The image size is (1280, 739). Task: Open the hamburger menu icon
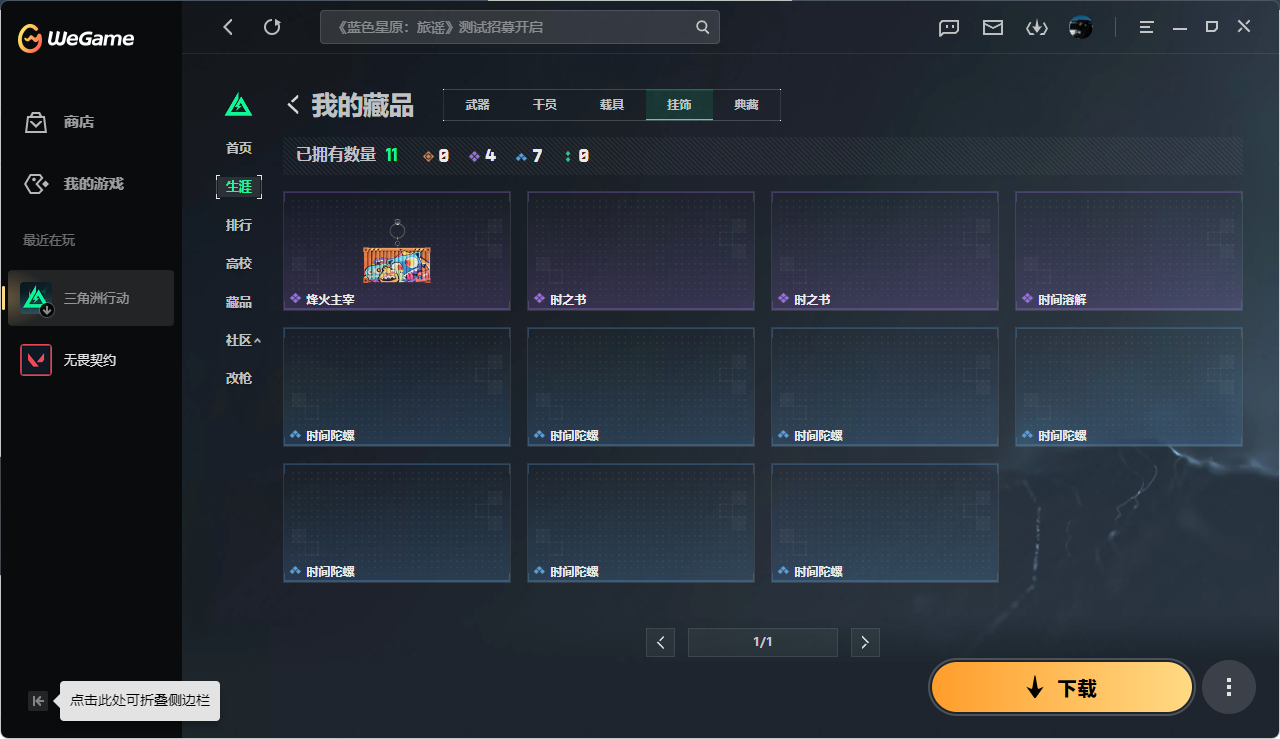tap(1147, 27)
